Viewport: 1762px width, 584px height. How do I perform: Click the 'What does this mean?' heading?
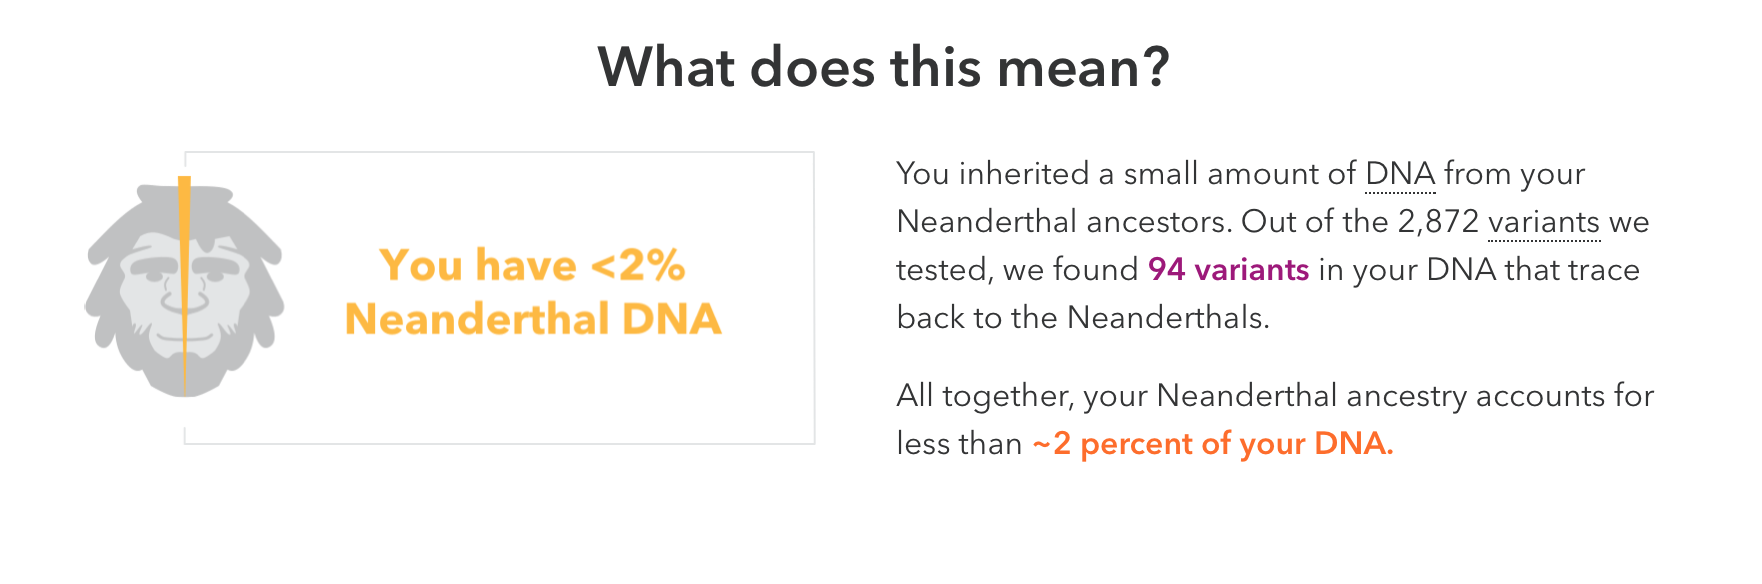point(883,68)
